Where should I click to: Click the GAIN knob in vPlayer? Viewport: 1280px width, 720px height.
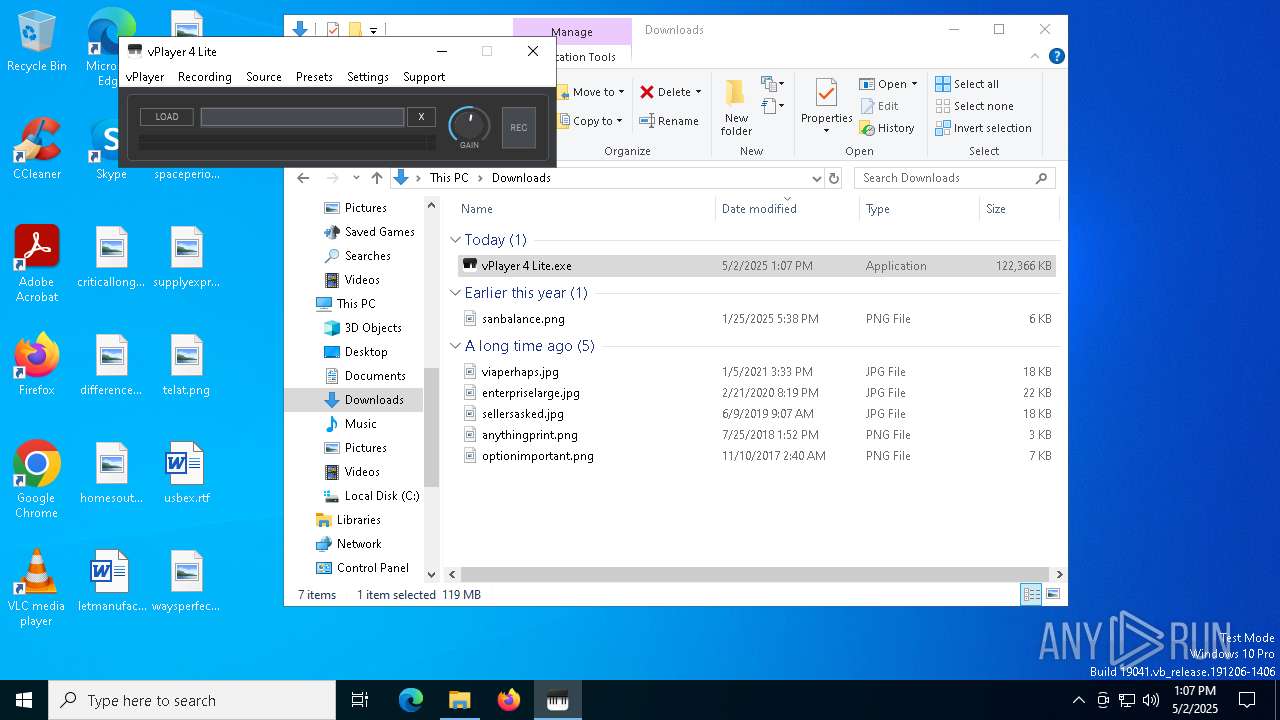click(x=469, y=125)
